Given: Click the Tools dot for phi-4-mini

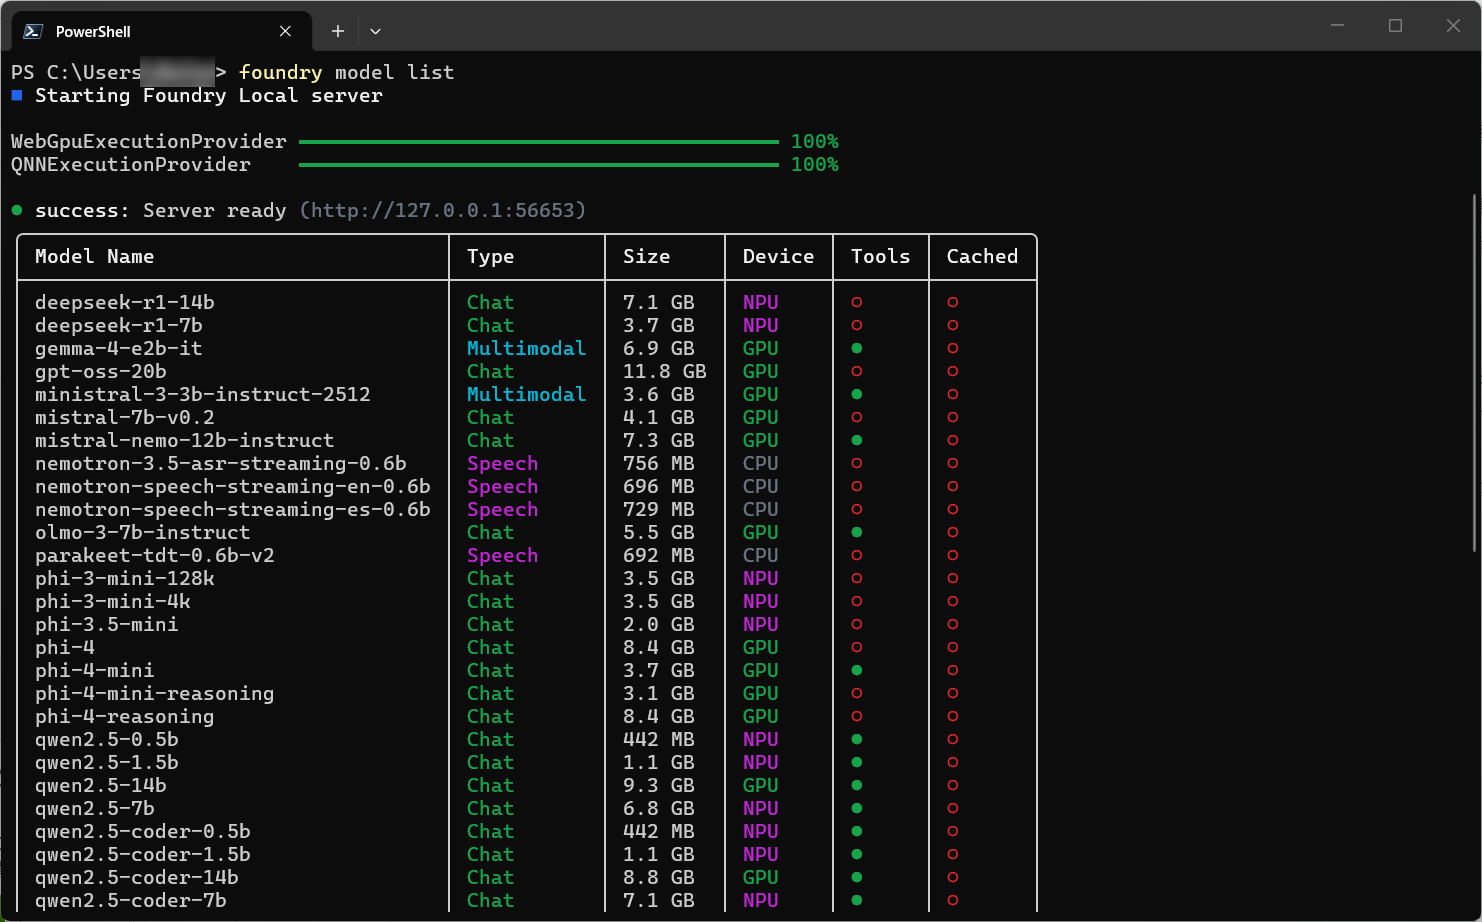Looking at the screenshot, I should [857, 670].
